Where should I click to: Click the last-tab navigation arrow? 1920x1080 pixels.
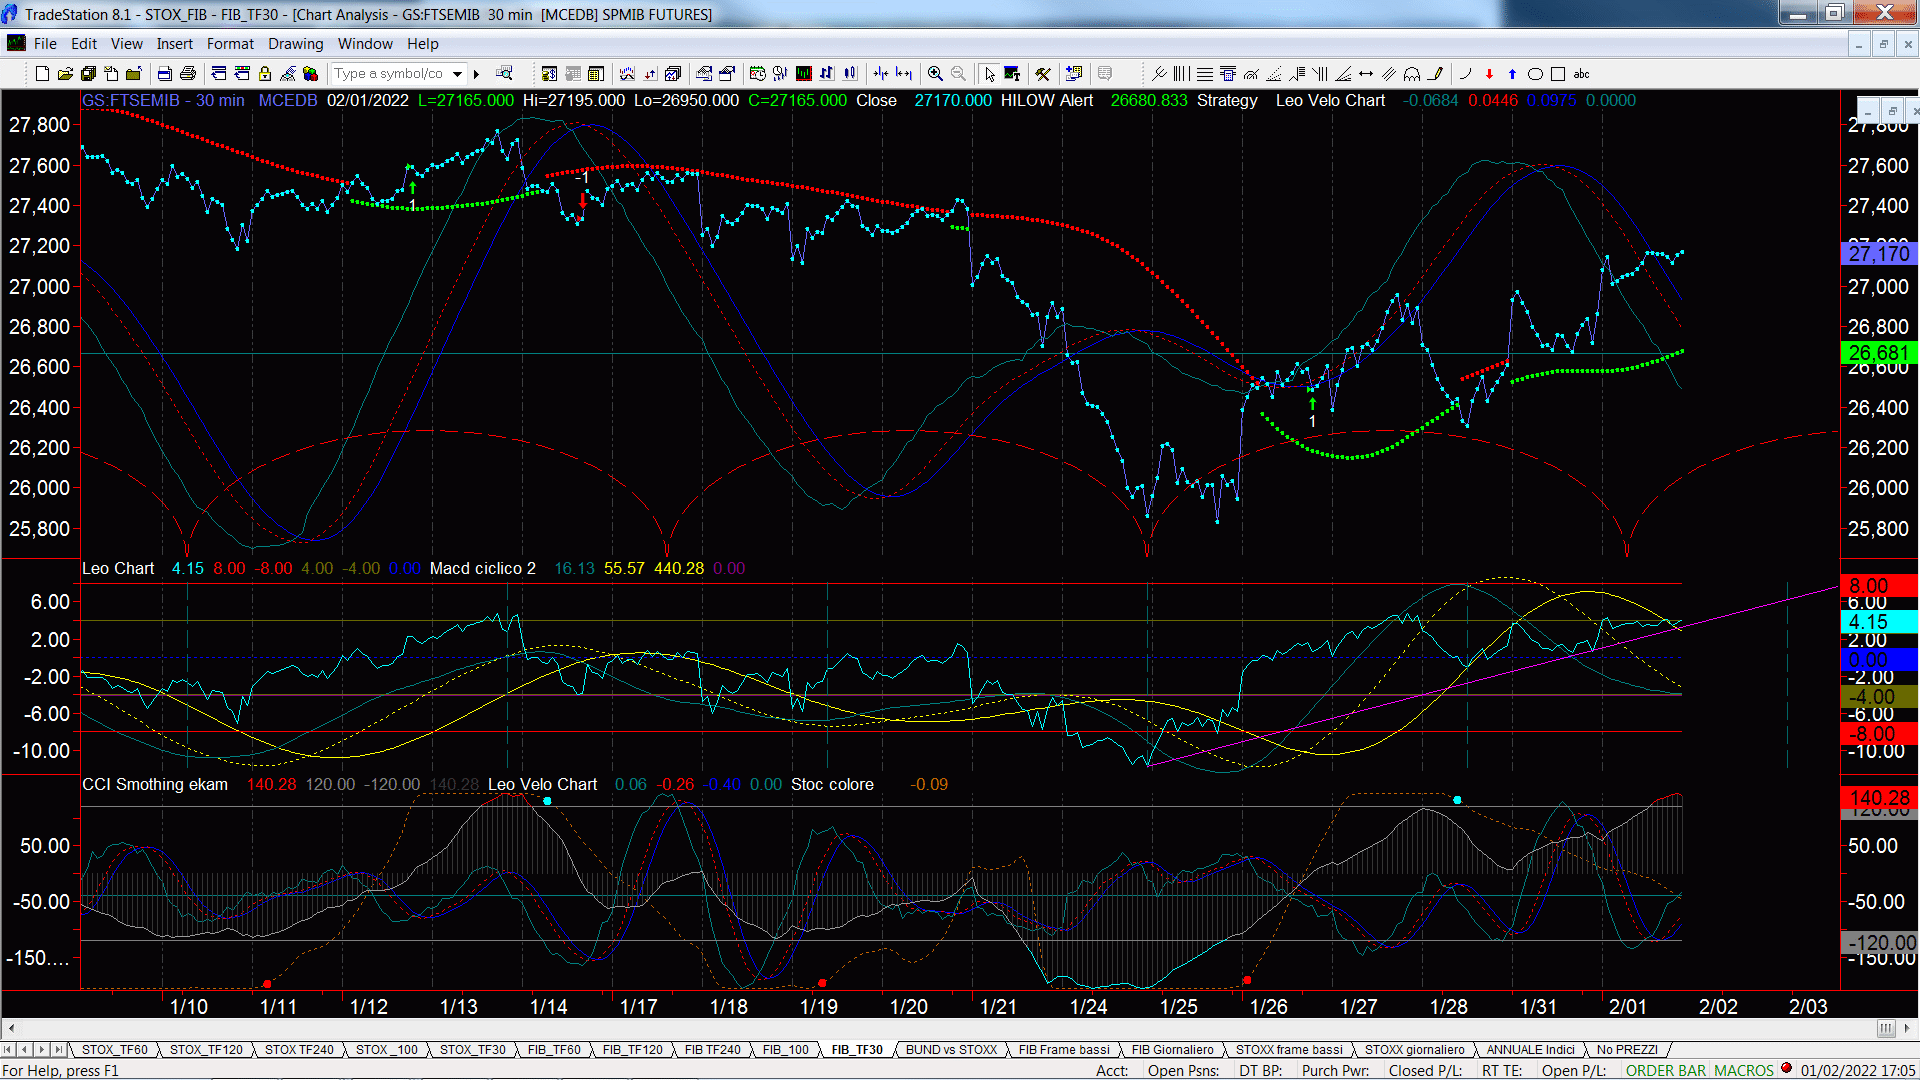click(59, 1050)
